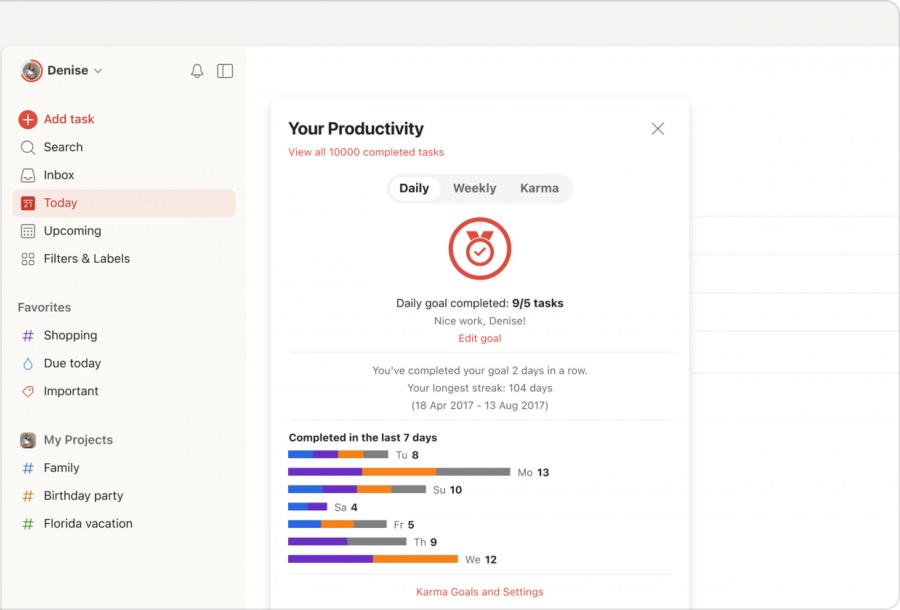
Task: Click the Filters & Labels icon
Action: pos(27,258)
